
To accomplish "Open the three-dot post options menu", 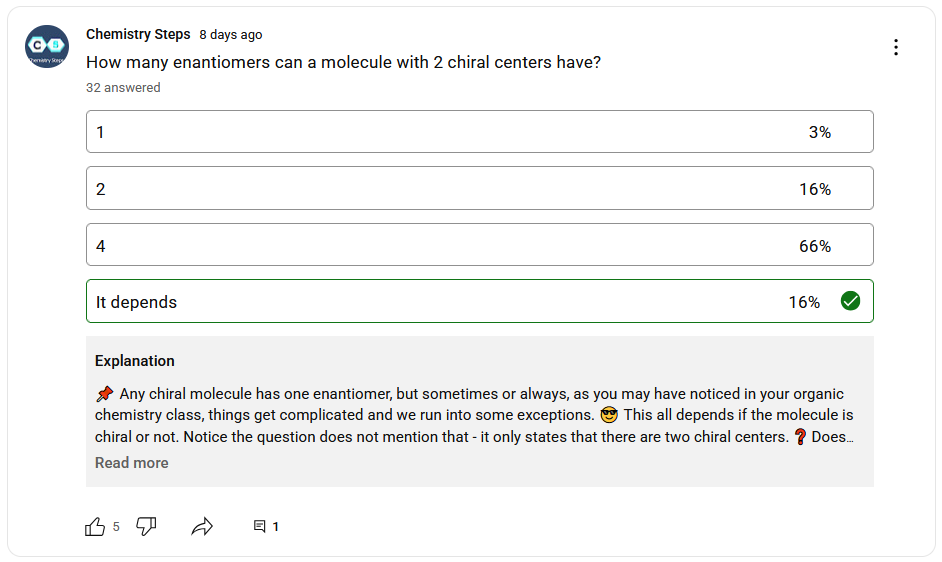I will click(896, 47).
